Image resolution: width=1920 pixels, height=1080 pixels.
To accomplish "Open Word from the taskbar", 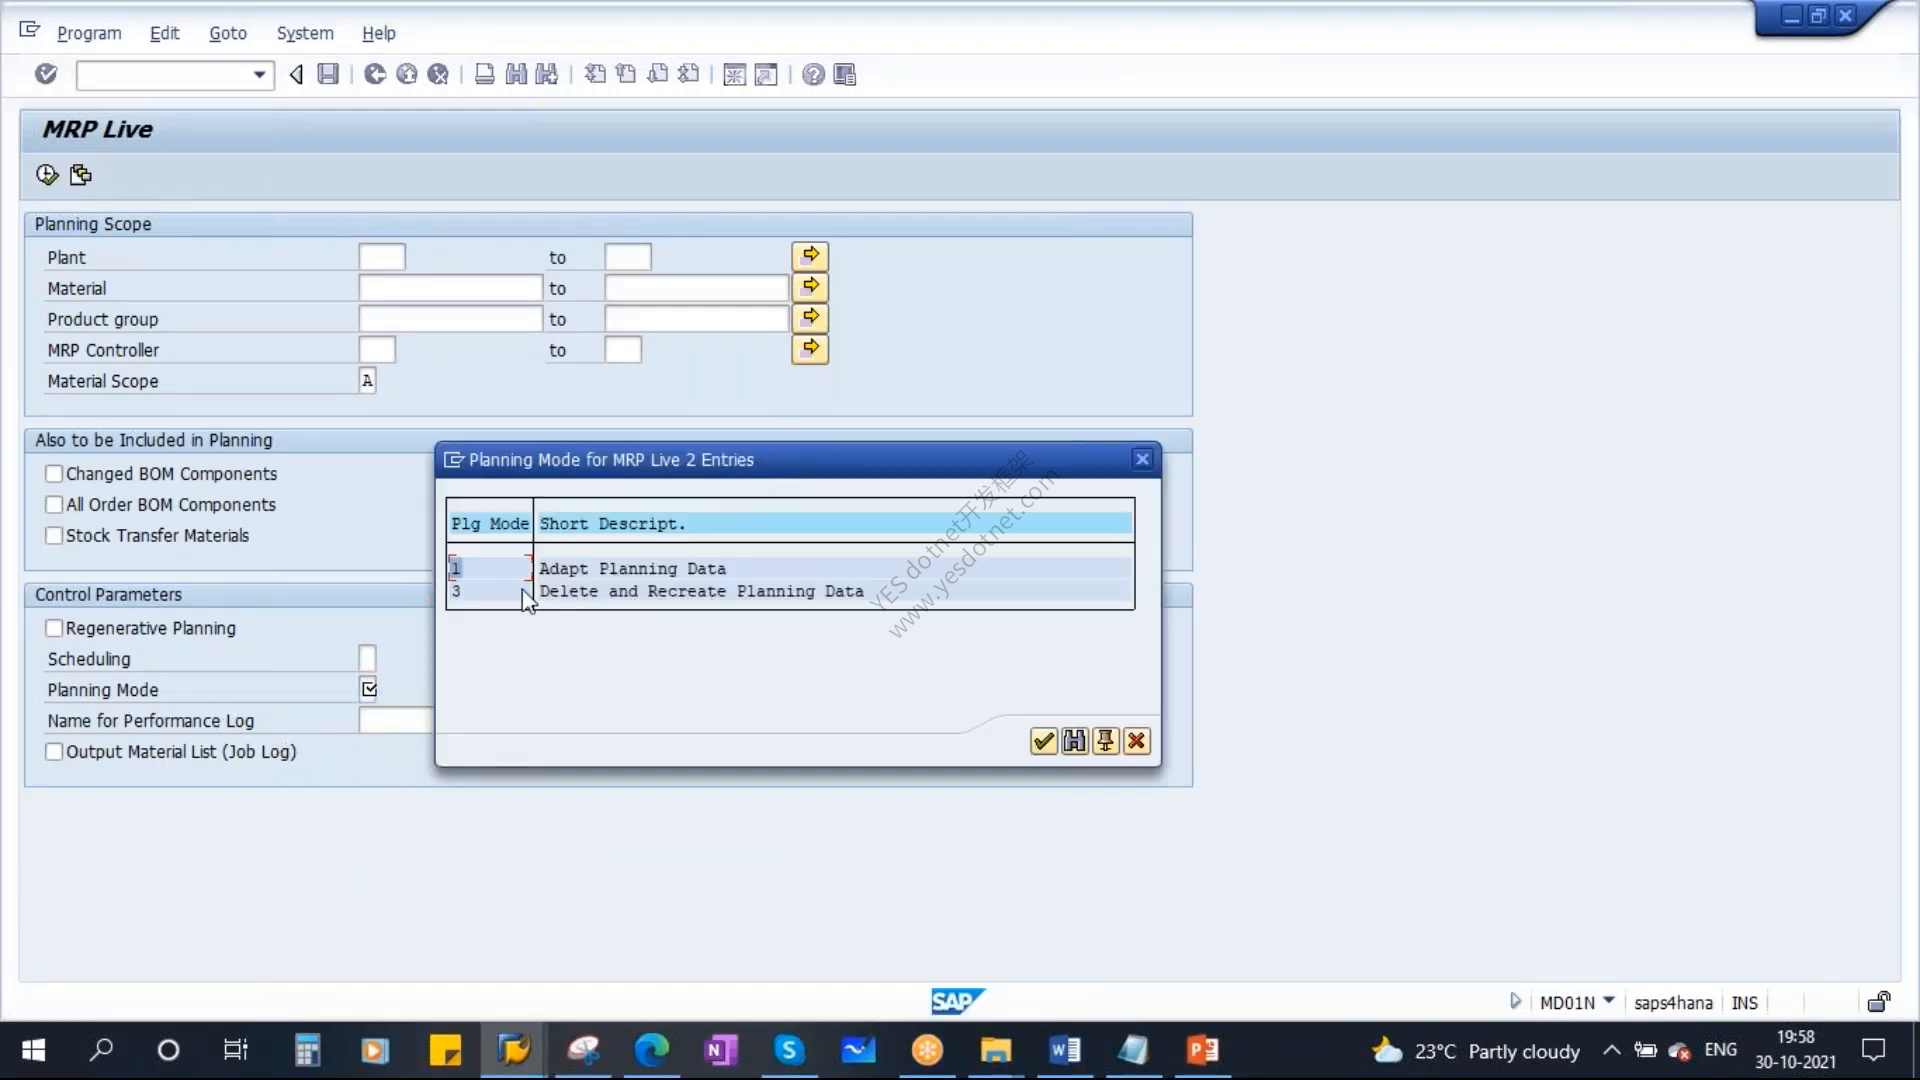I will (x=1065, y=1050).
